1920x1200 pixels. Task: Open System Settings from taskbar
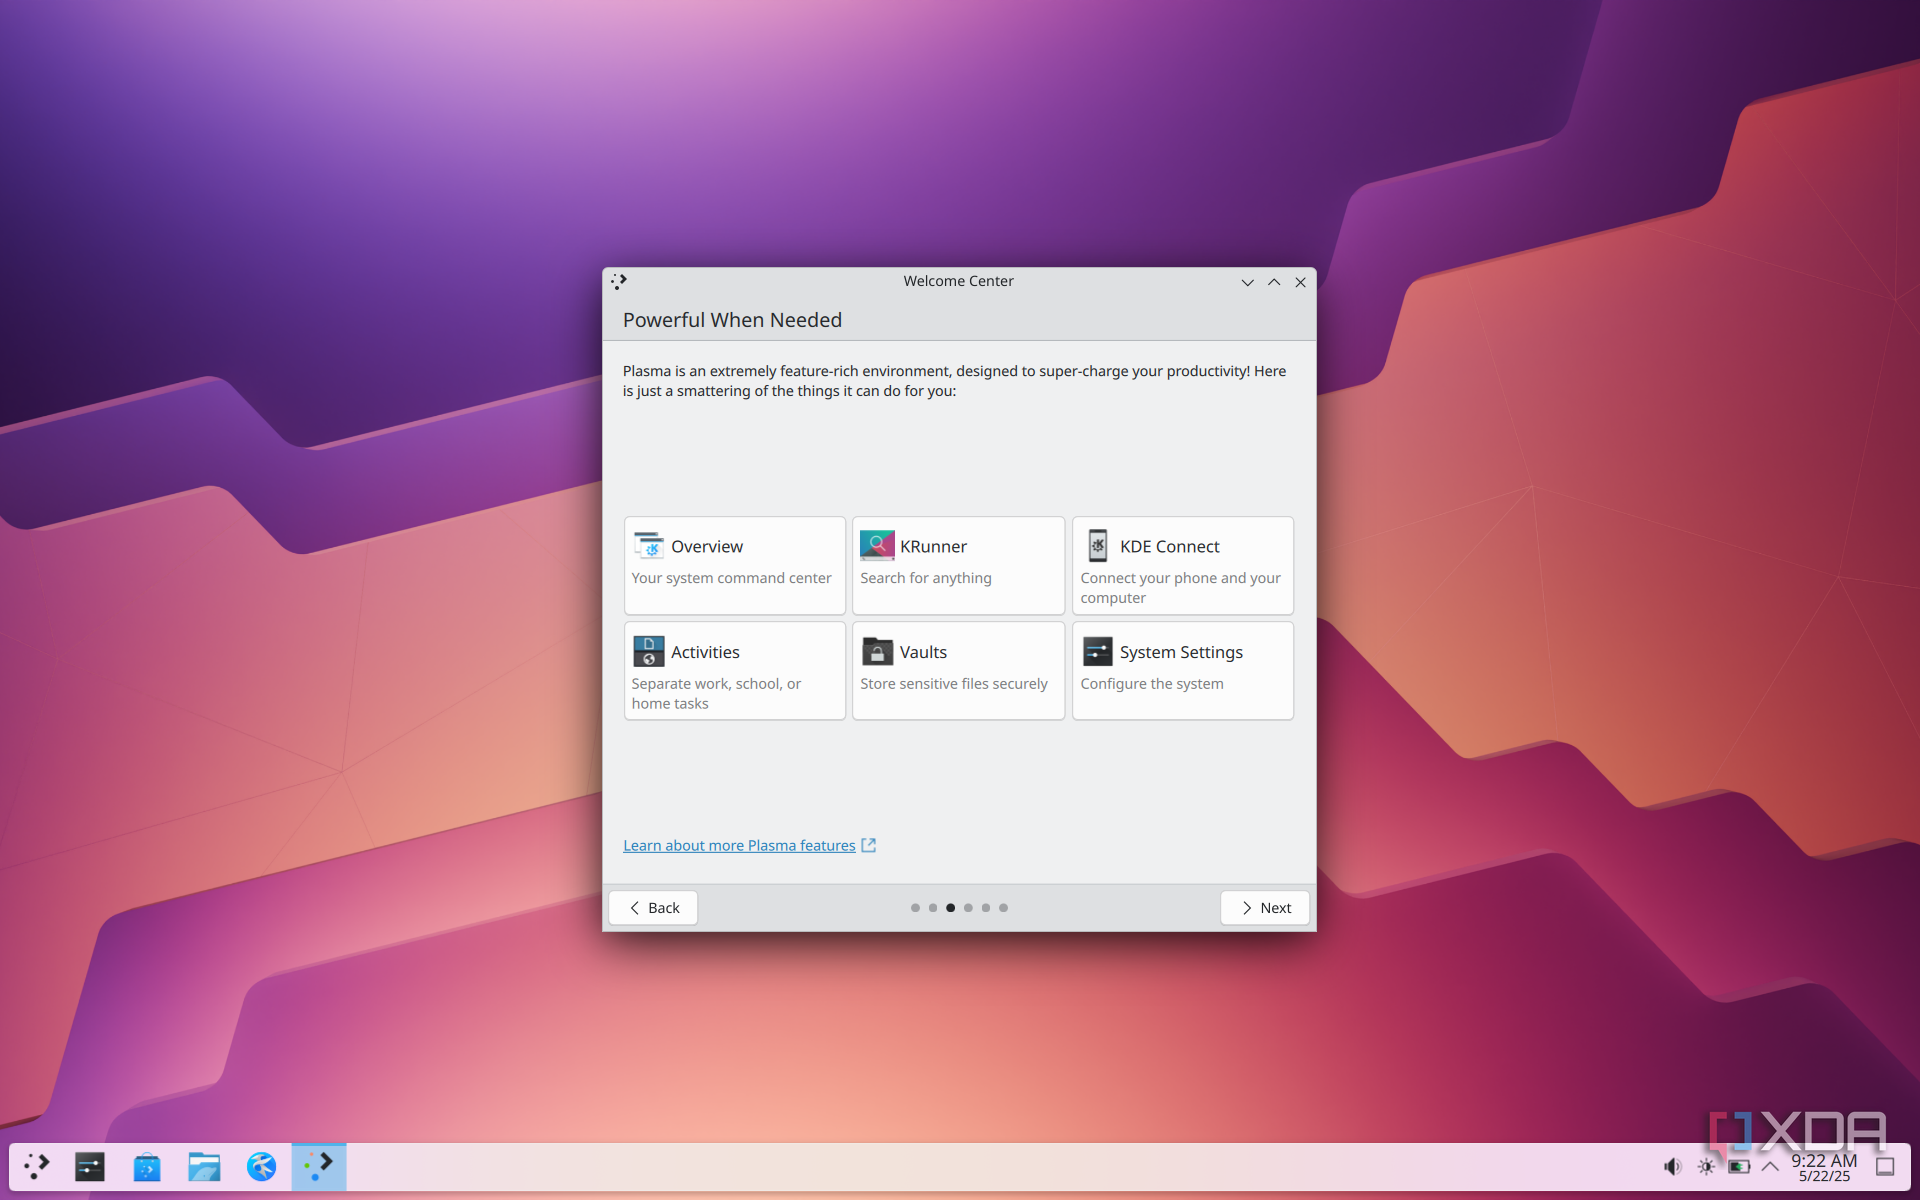coord(90,1166)
